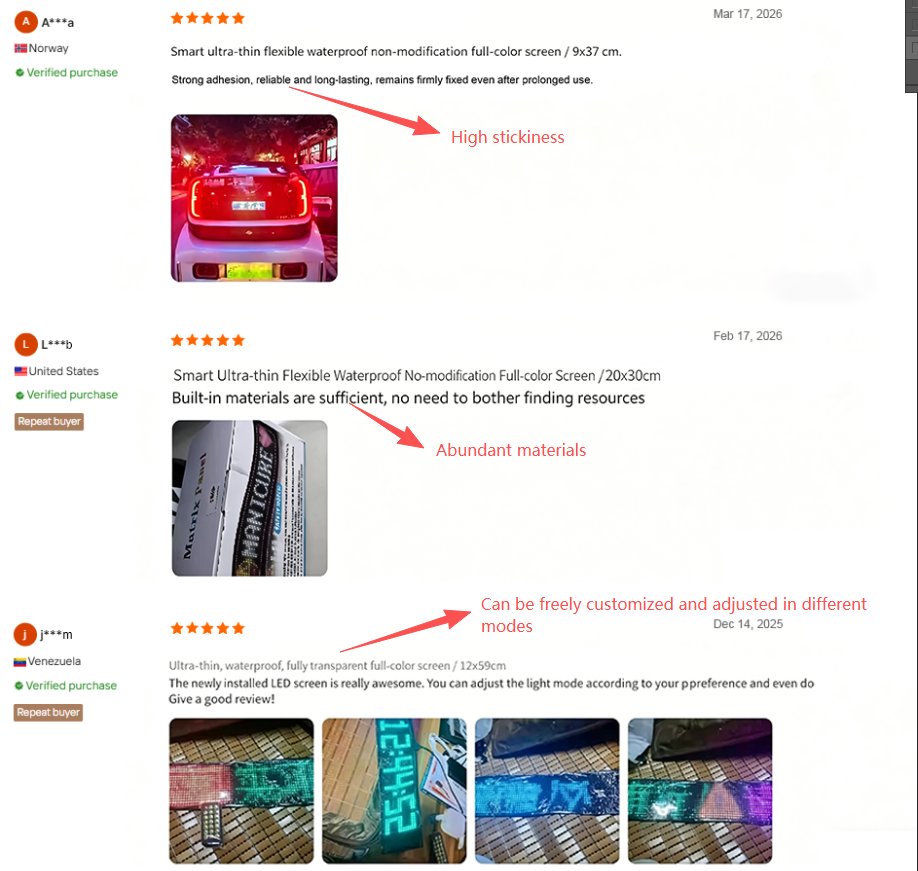Viewport: 918px width, 871px height.
Task: Open the red car tail-light review photo
Action: (254, 198)
